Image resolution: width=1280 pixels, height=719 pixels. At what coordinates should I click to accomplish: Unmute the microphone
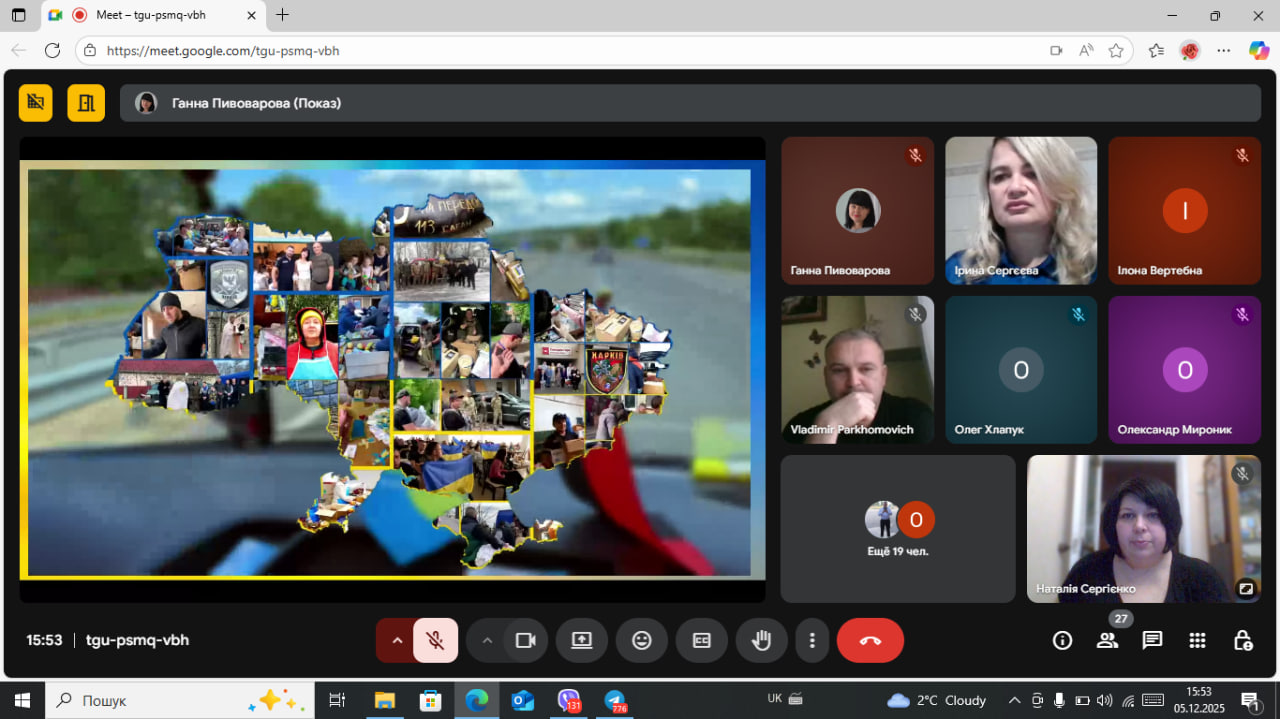click(435, 640)
